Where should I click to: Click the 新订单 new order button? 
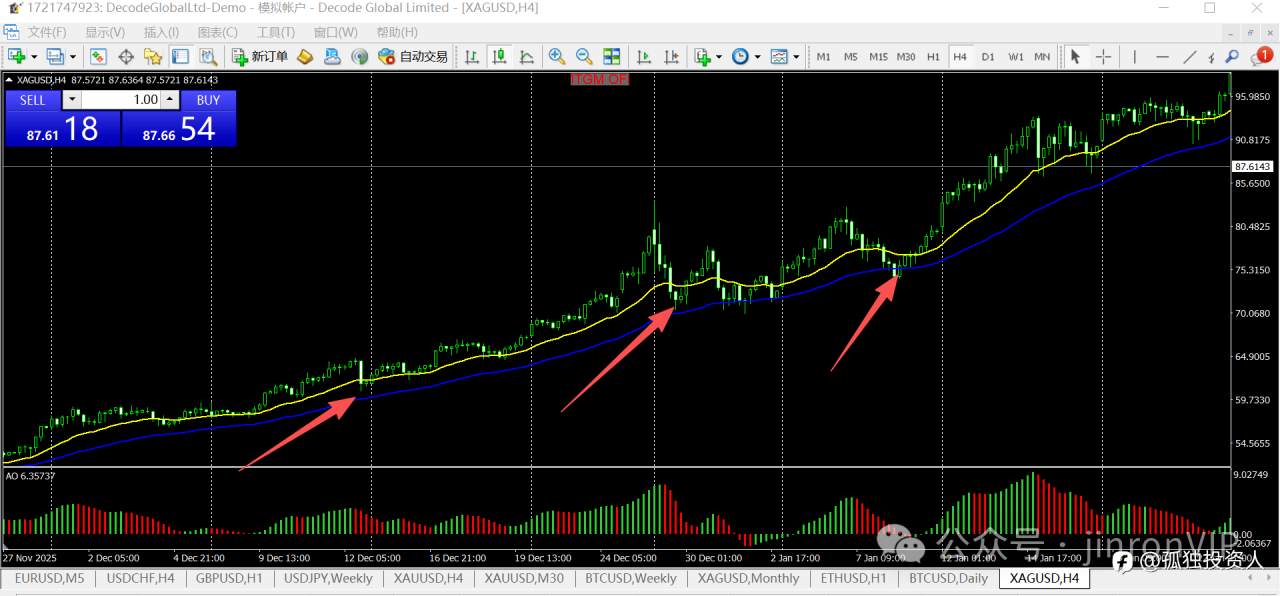pyautogui.click(x=260, y=57)
